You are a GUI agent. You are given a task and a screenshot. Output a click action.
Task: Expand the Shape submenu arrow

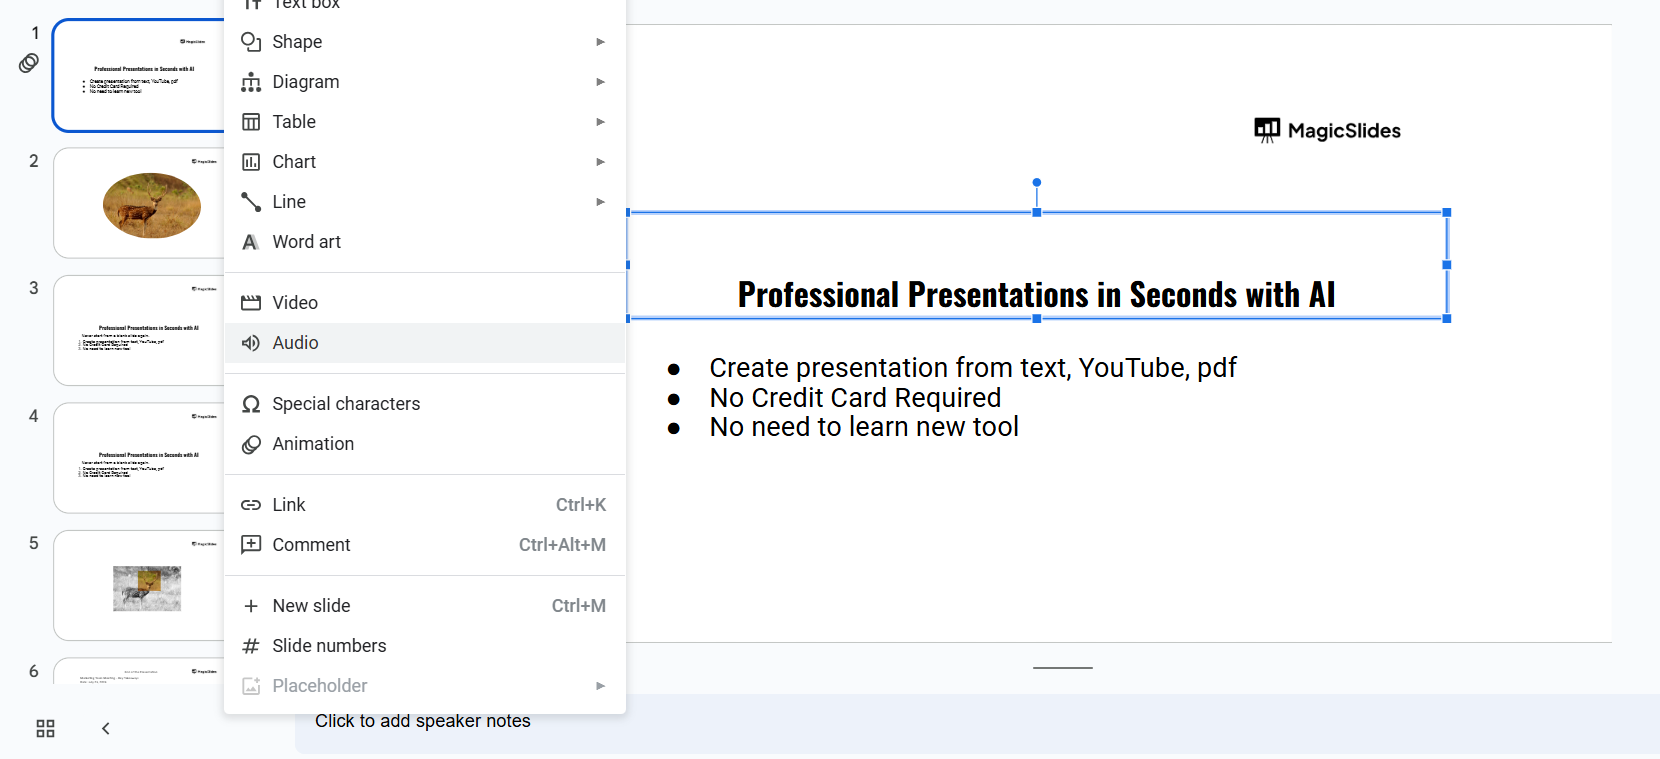pos(600,42)
